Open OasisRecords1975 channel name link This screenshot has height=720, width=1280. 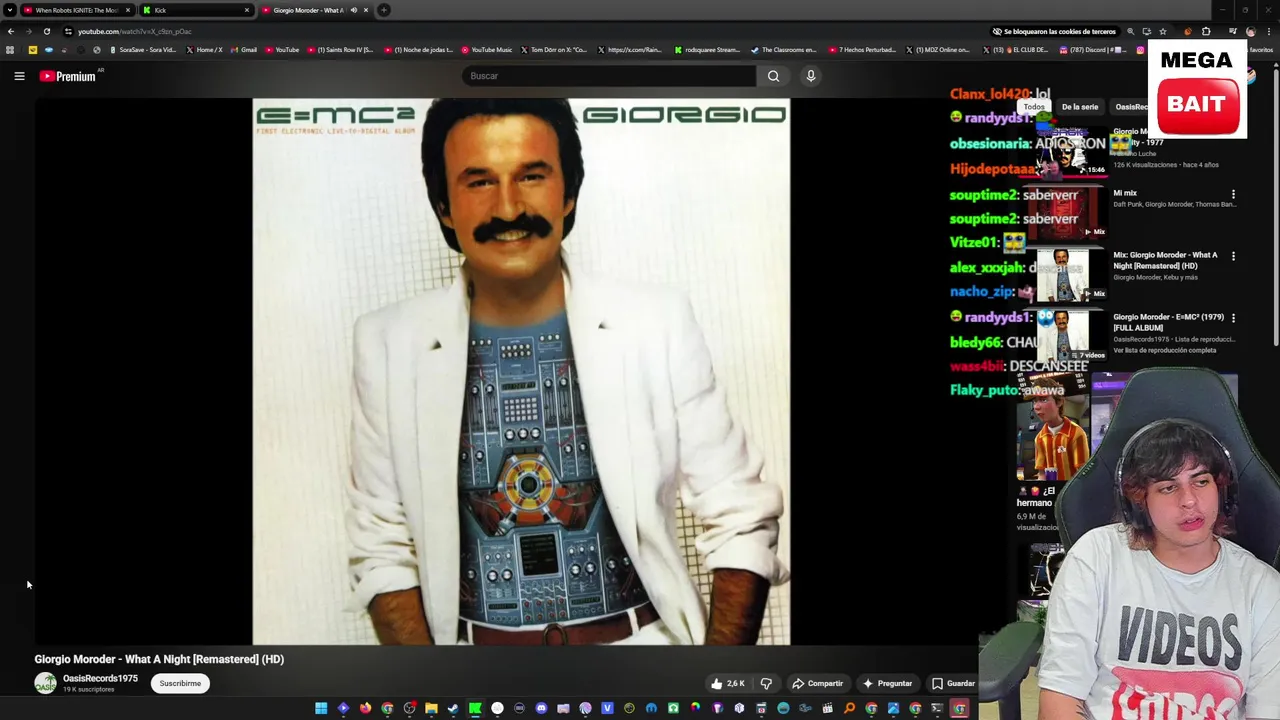pos(100,678)
